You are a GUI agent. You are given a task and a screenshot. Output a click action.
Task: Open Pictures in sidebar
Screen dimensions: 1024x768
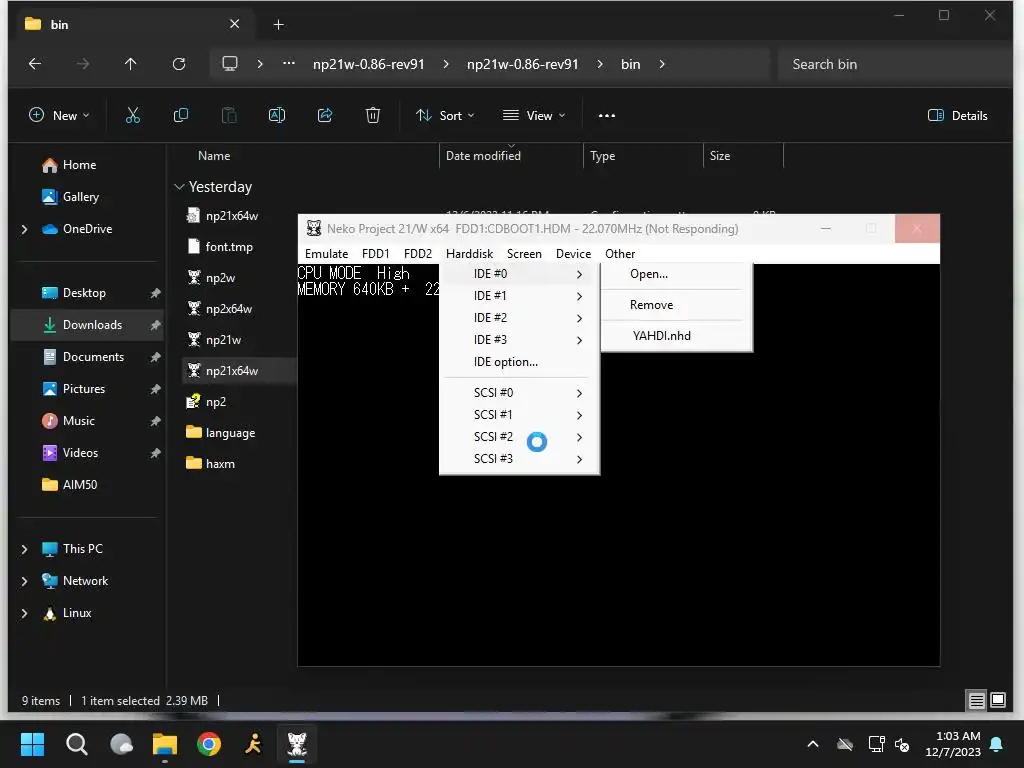pos(84,389)
